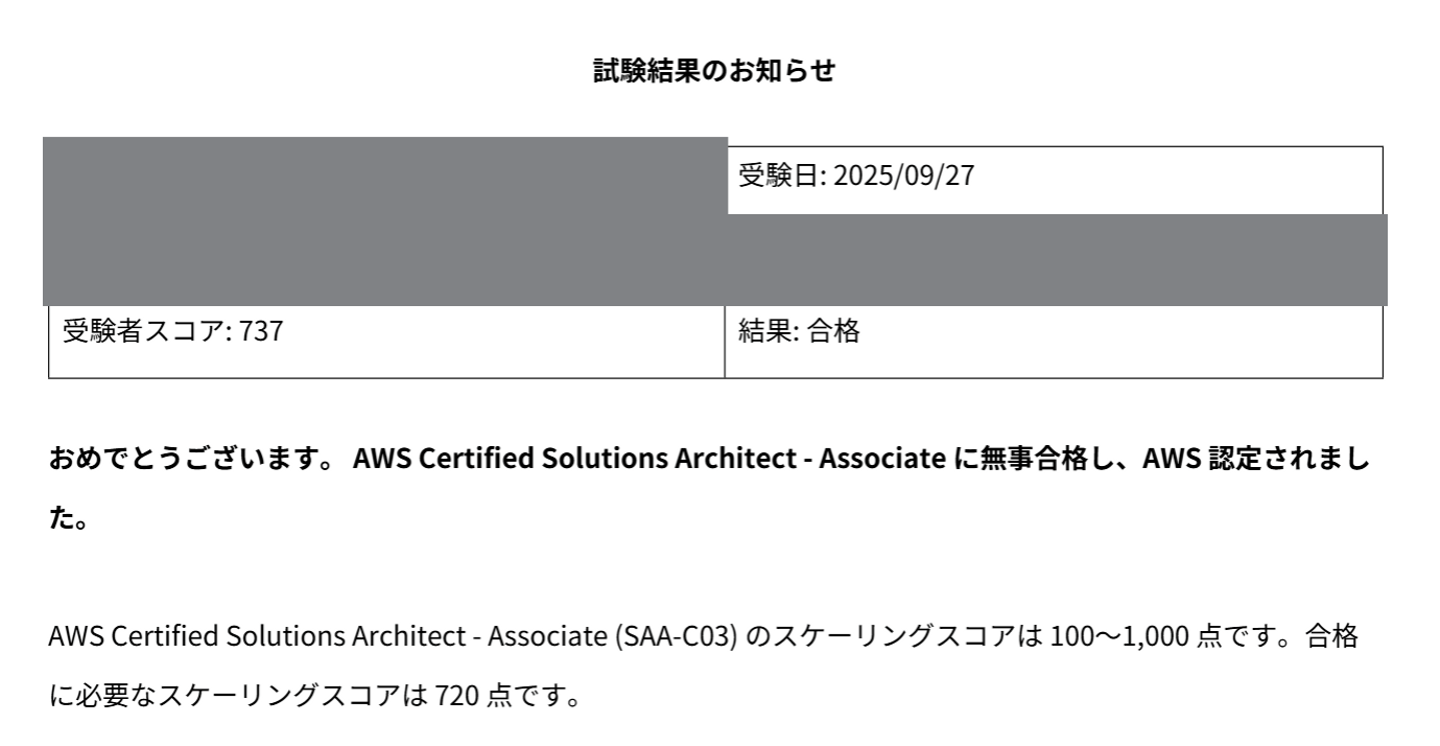Click the 試験結果のお知らせ title heading

(713, 71)
